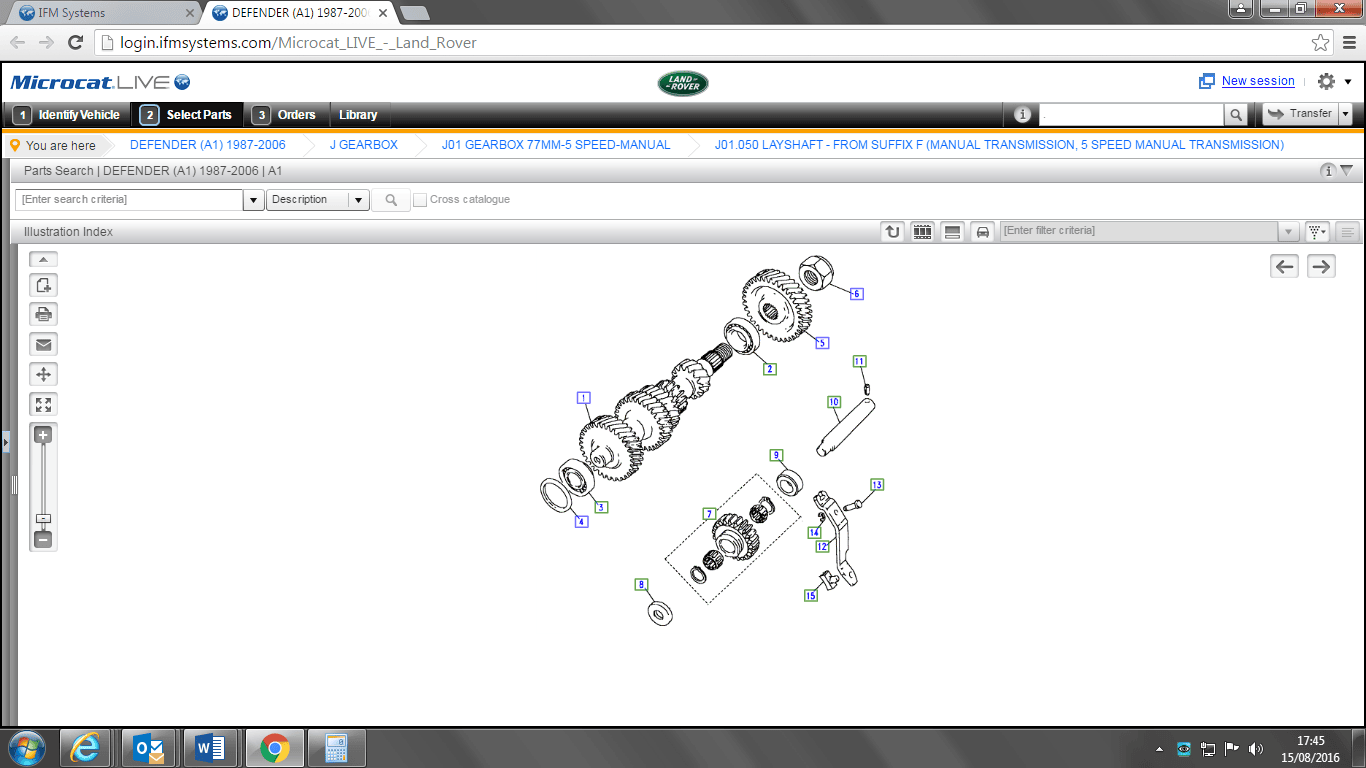1366x768 pixels.
Task: Go to the next illustration arrow
Action: (x=1322, y=266)
